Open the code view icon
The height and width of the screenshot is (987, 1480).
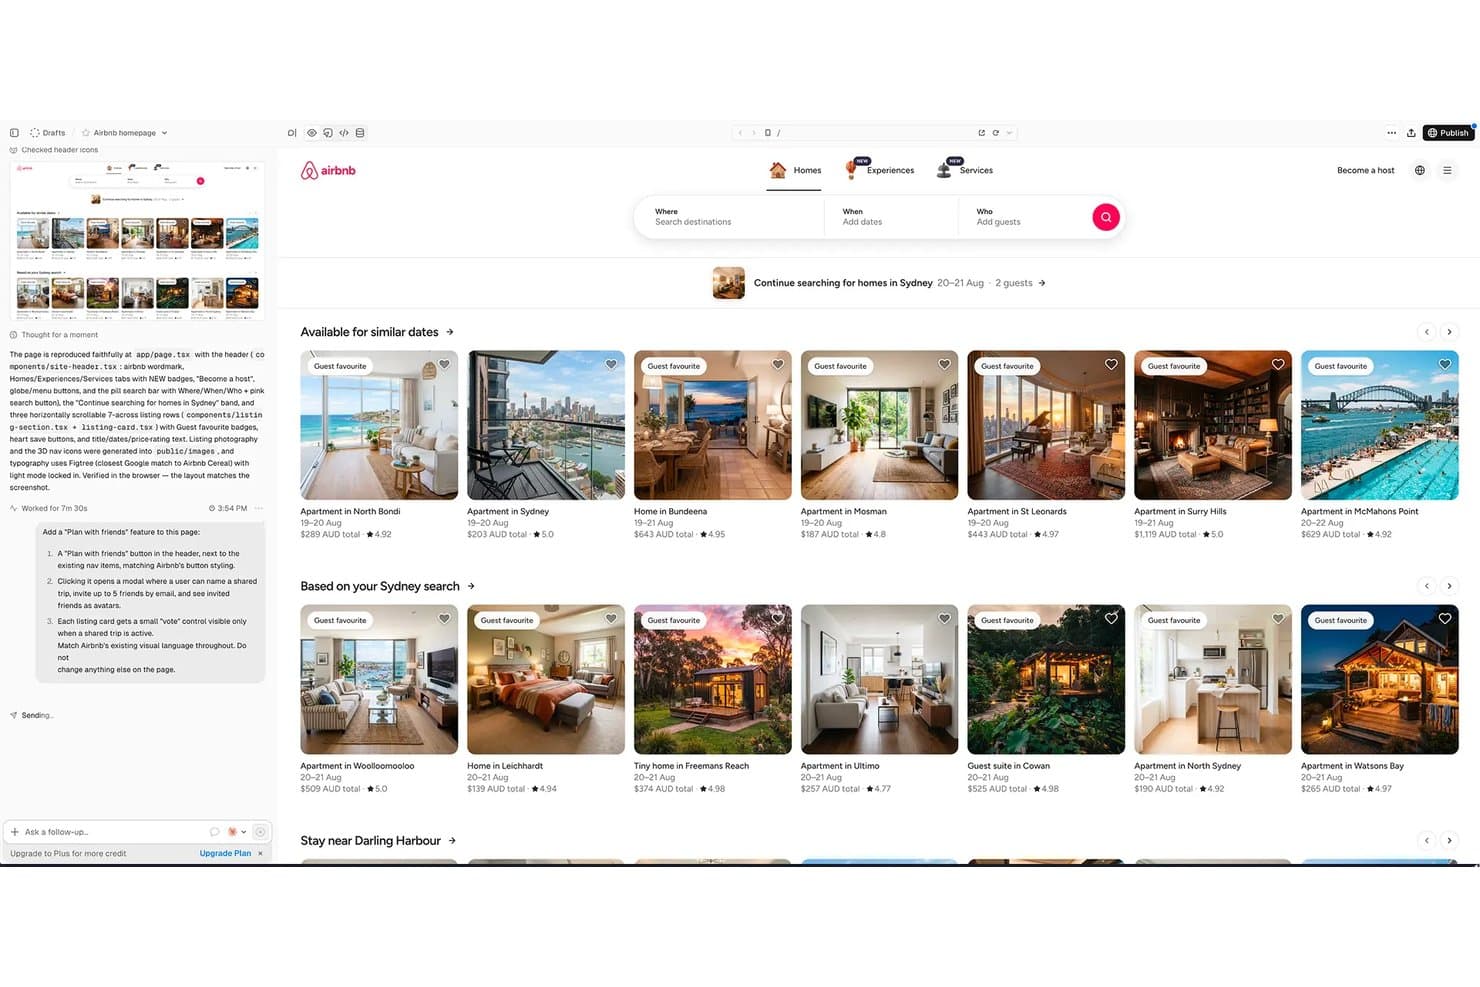[344, 133]
